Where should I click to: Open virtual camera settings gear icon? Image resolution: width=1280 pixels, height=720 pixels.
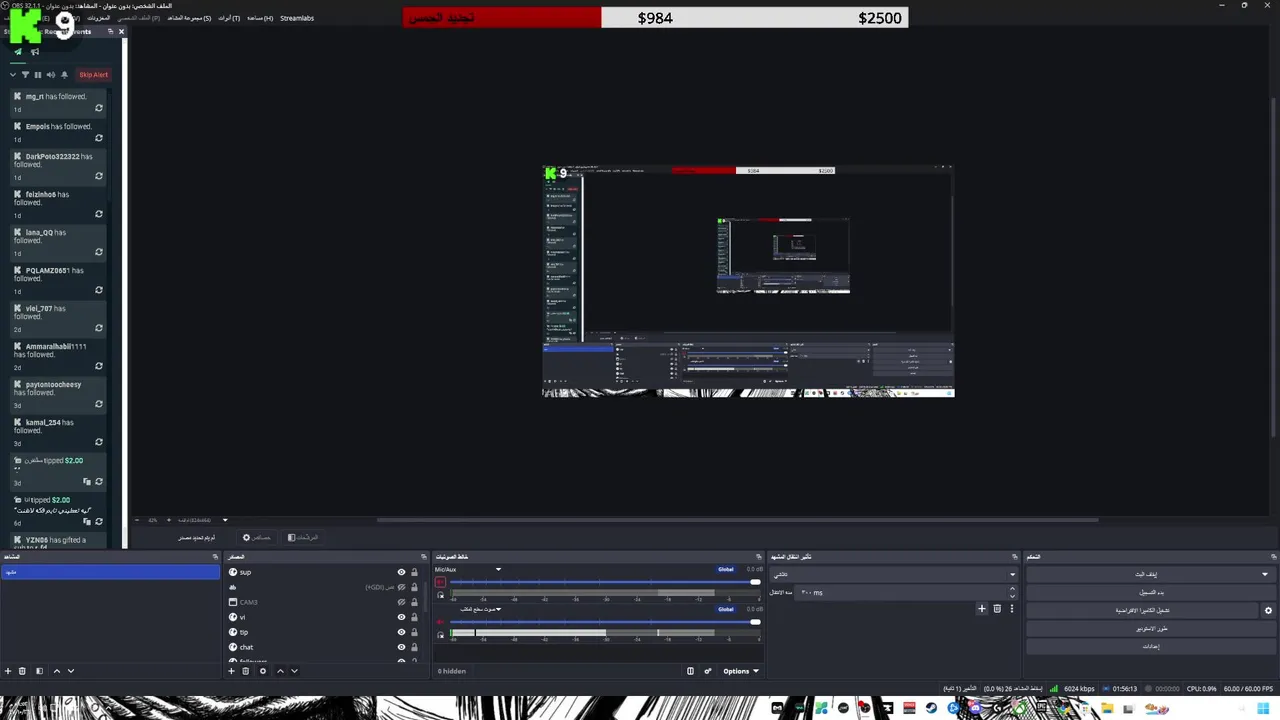tap(1268, 610)
